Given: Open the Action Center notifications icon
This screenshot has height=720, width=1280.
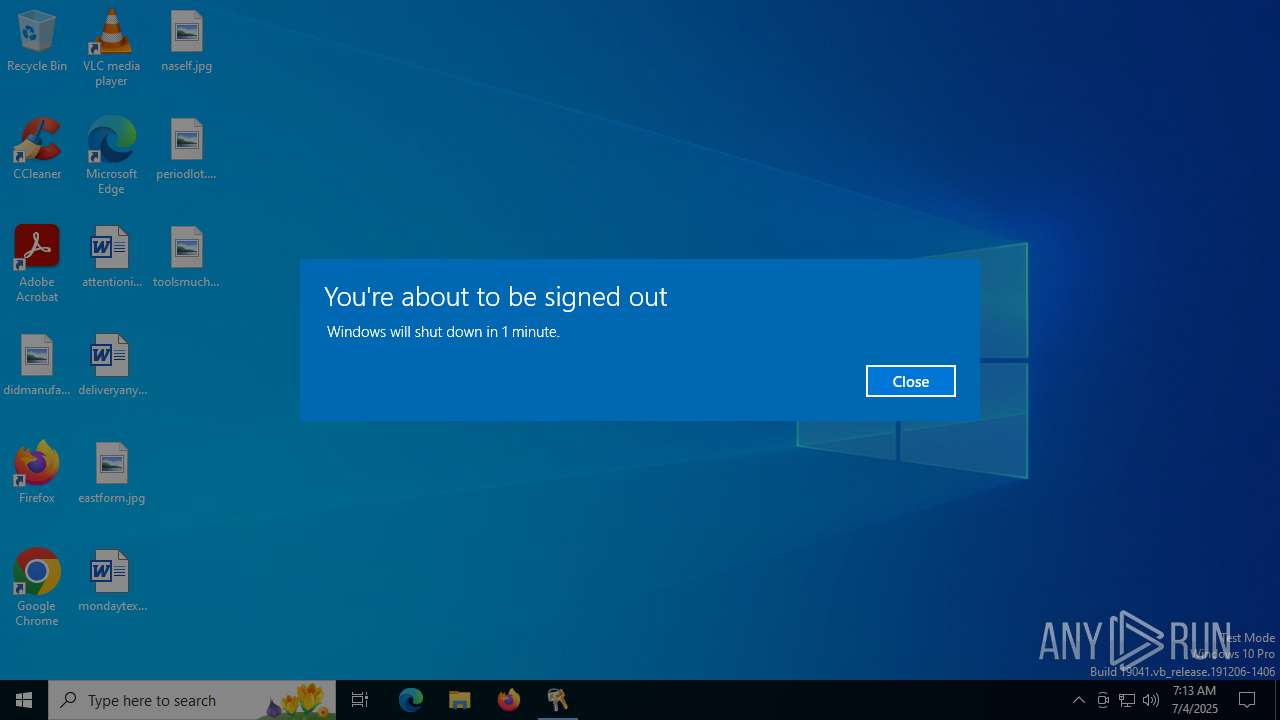Looking at the screenshot, I should [1247, 700].
